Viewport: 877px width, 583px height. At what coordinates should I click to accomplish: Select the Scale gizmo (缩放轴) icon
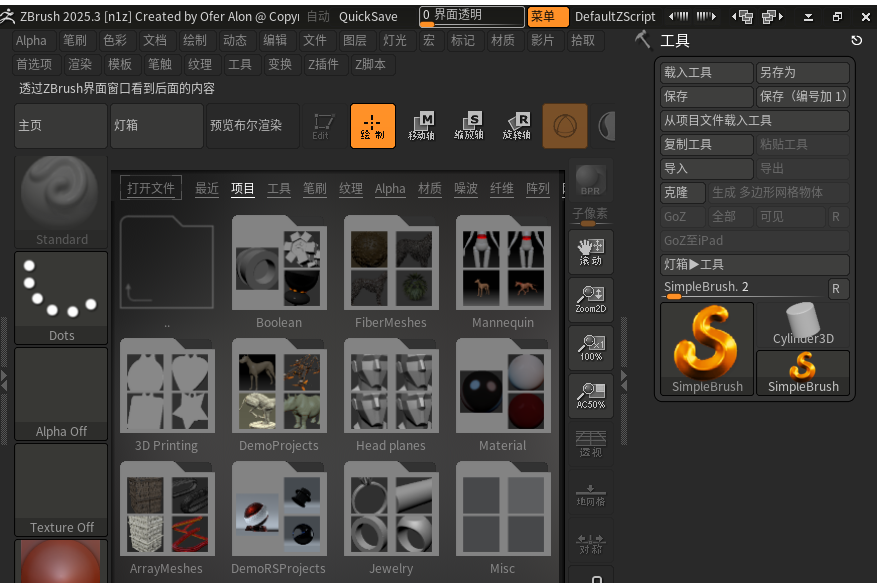coord(469,126)
